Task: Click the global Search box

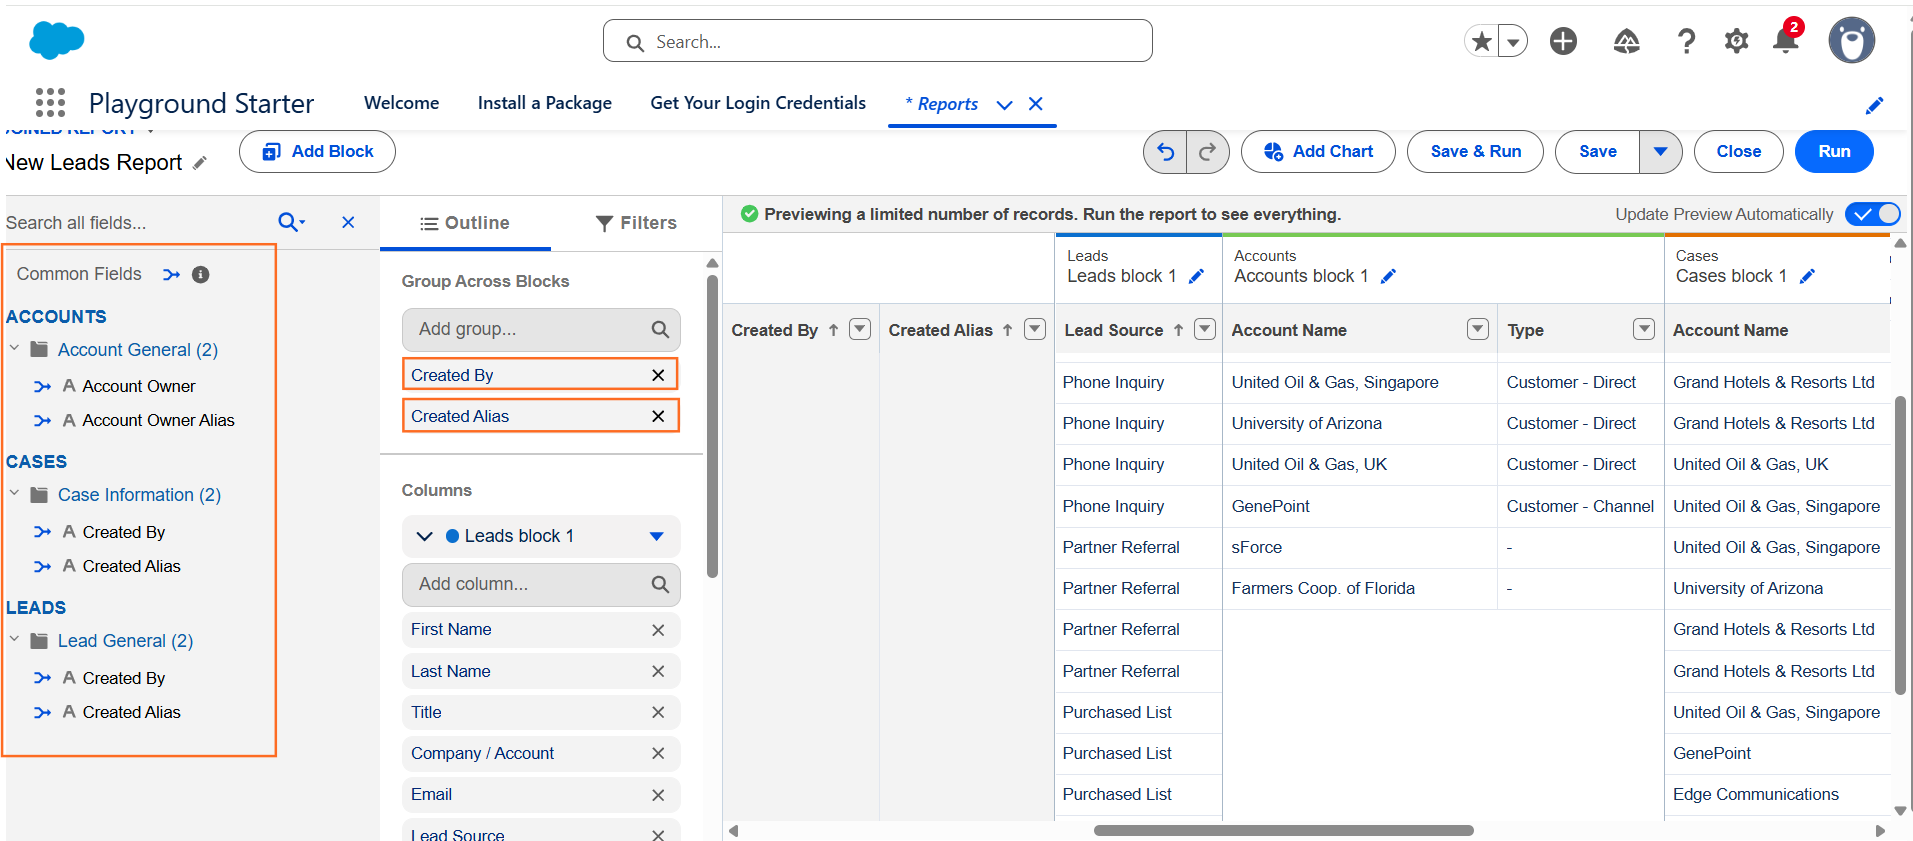Action: click(878, 41)
